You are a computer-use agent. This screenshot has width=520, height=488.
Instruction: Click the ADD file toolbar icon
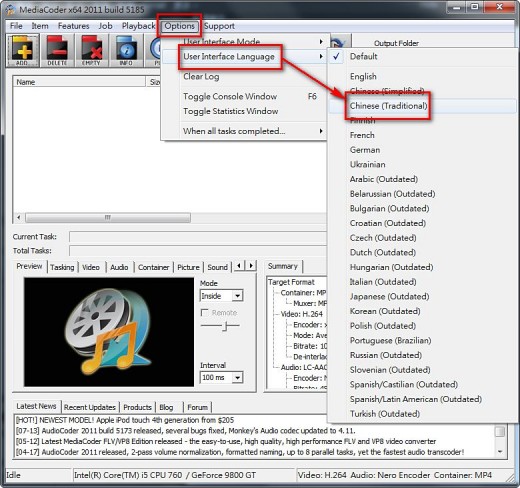(x=22, y=51)
